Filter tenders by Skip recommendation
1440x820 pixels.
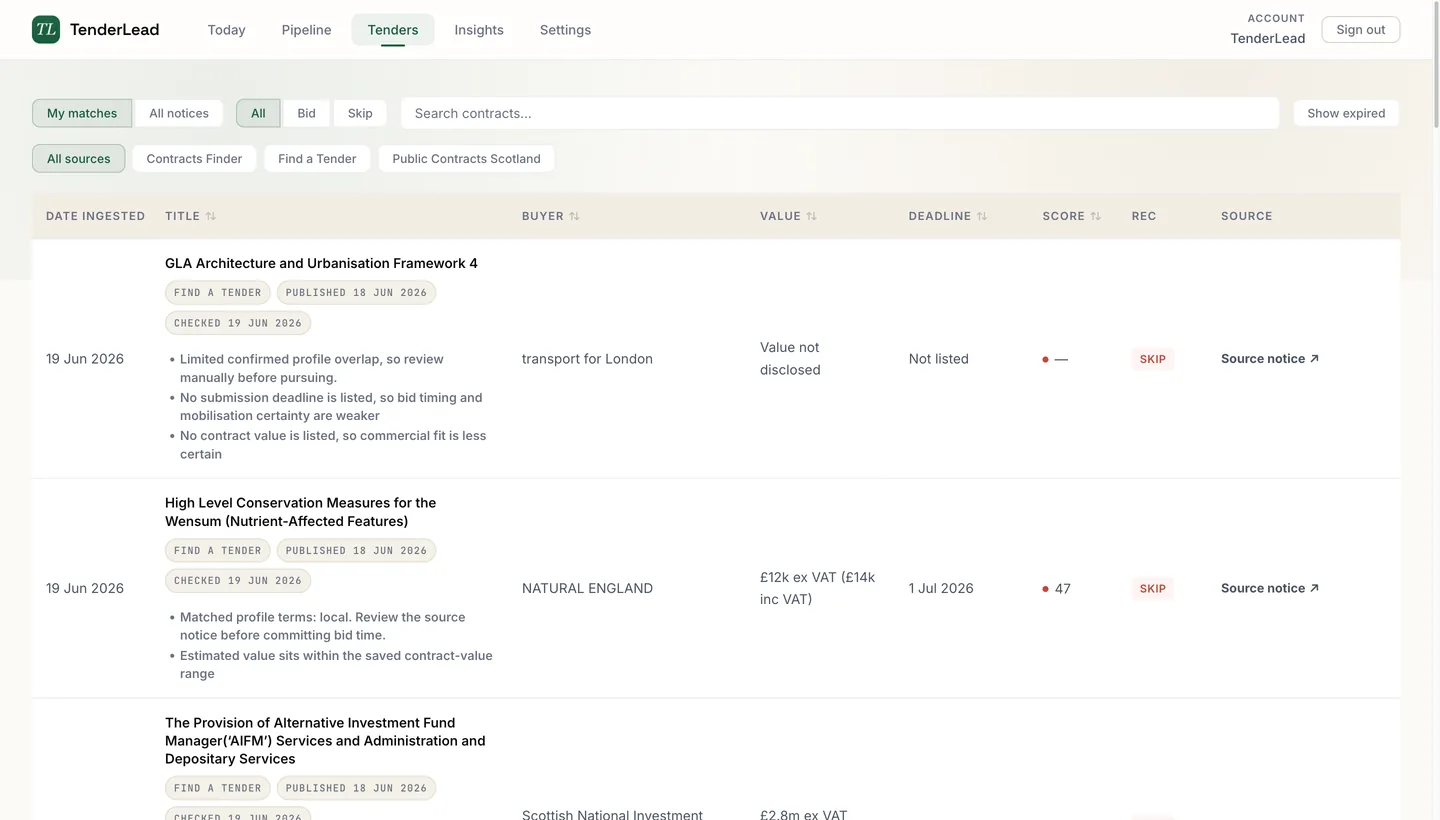(x=360, y=113)
